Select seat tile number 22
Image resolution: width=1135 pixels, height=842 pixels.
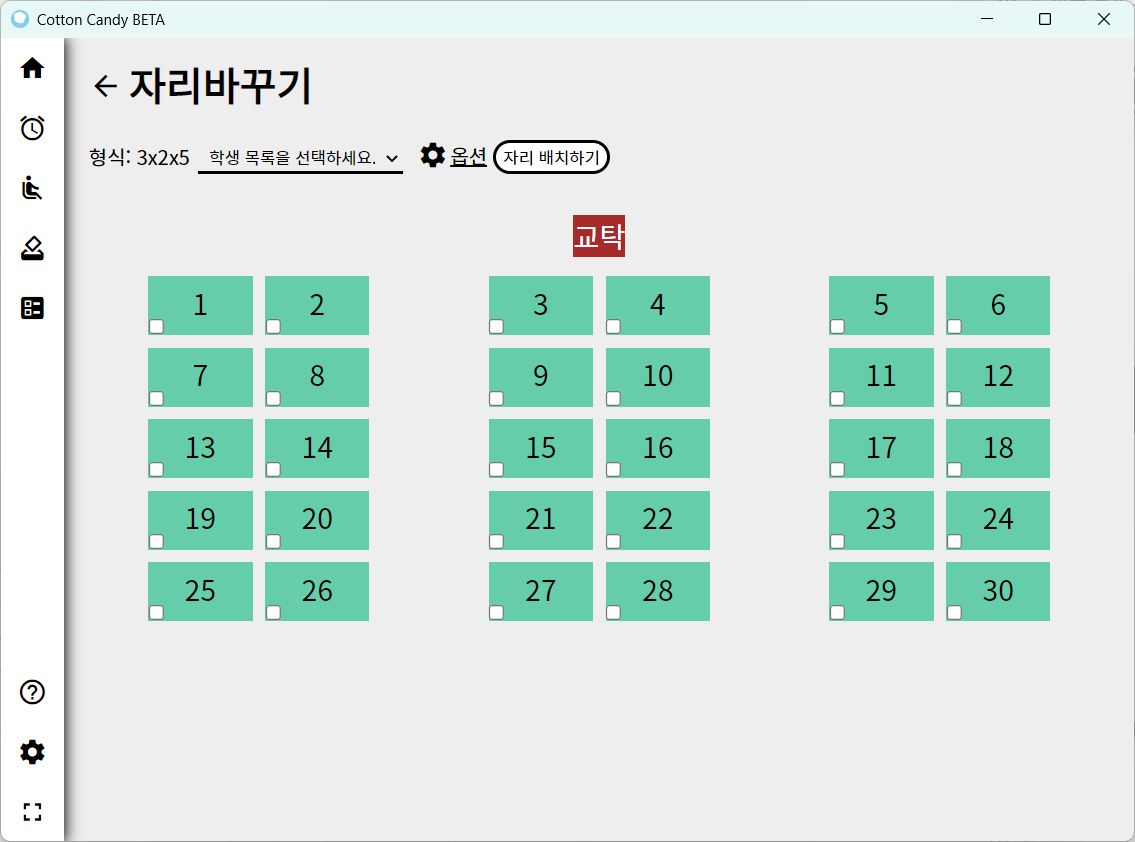point(657,520)
